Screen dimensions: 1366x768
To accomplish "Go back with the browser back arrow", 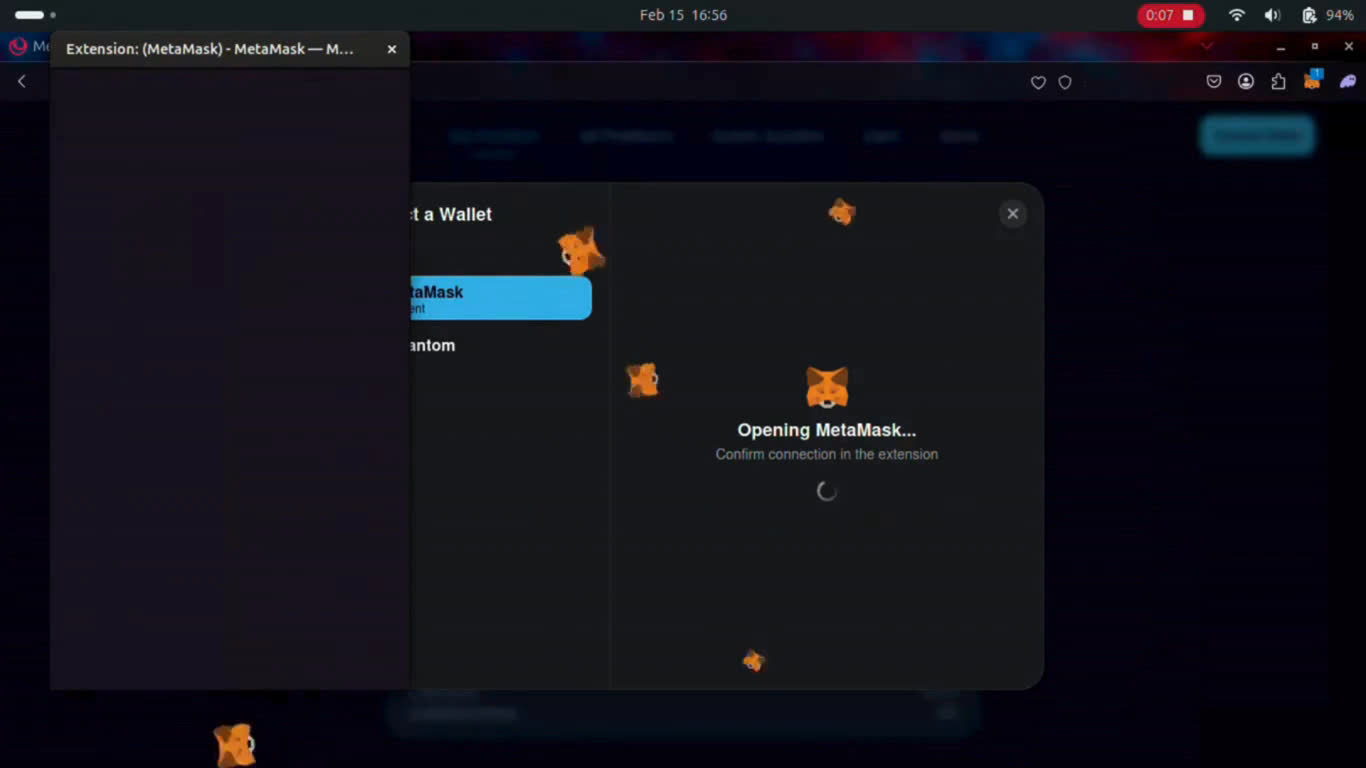I will click(22, 81).
